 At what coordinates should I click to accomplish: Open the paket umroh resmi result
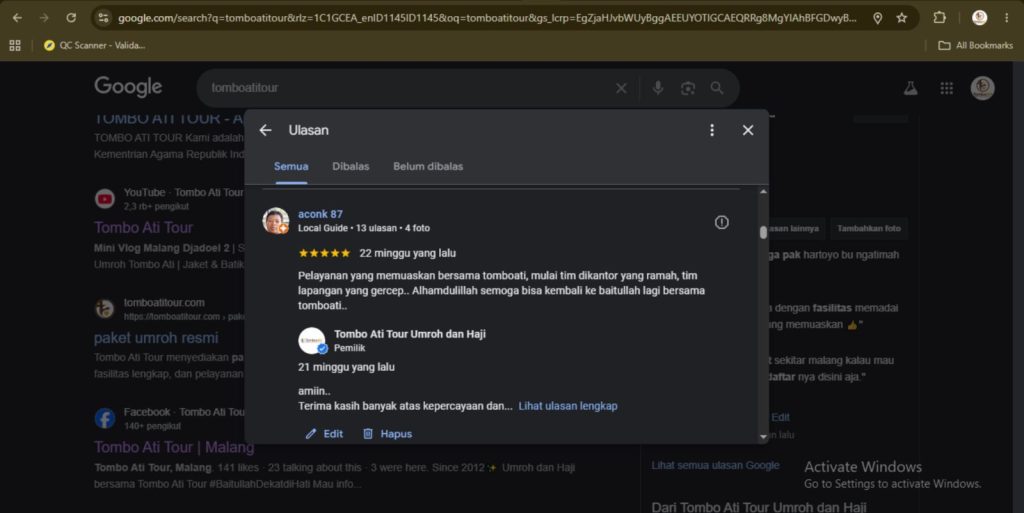tap(156, 337)
